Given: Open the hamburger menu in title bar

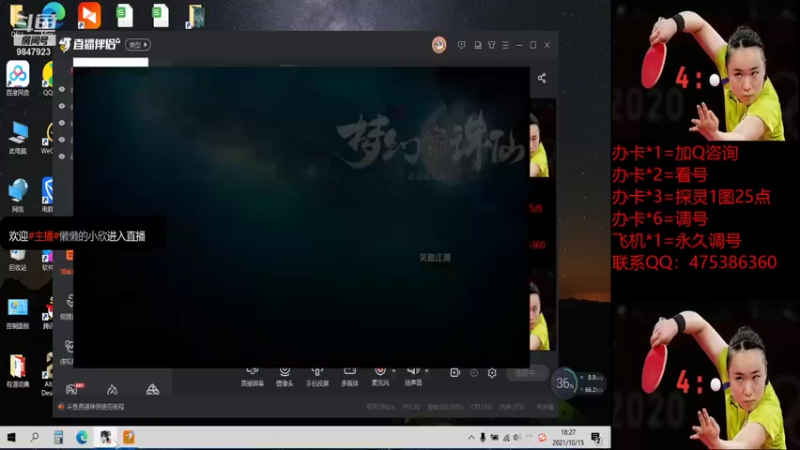Looking at the screenshot, I should click(505, 45).
